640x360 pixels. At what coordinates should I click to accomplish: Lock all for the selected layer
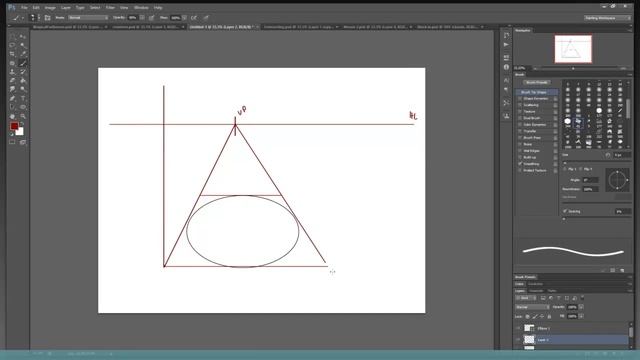click(549, 316)
